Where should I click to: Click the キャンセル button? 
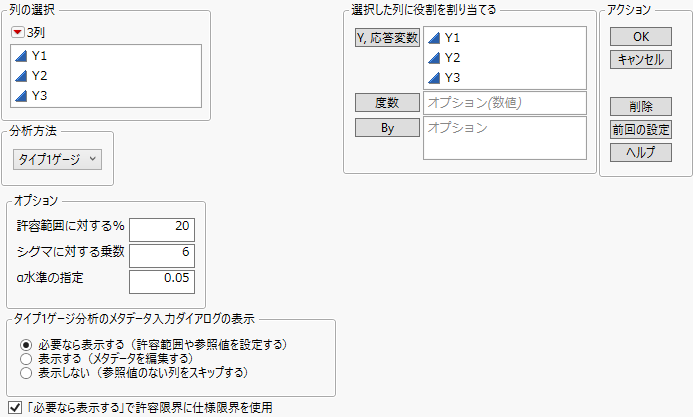click(641, 60)
